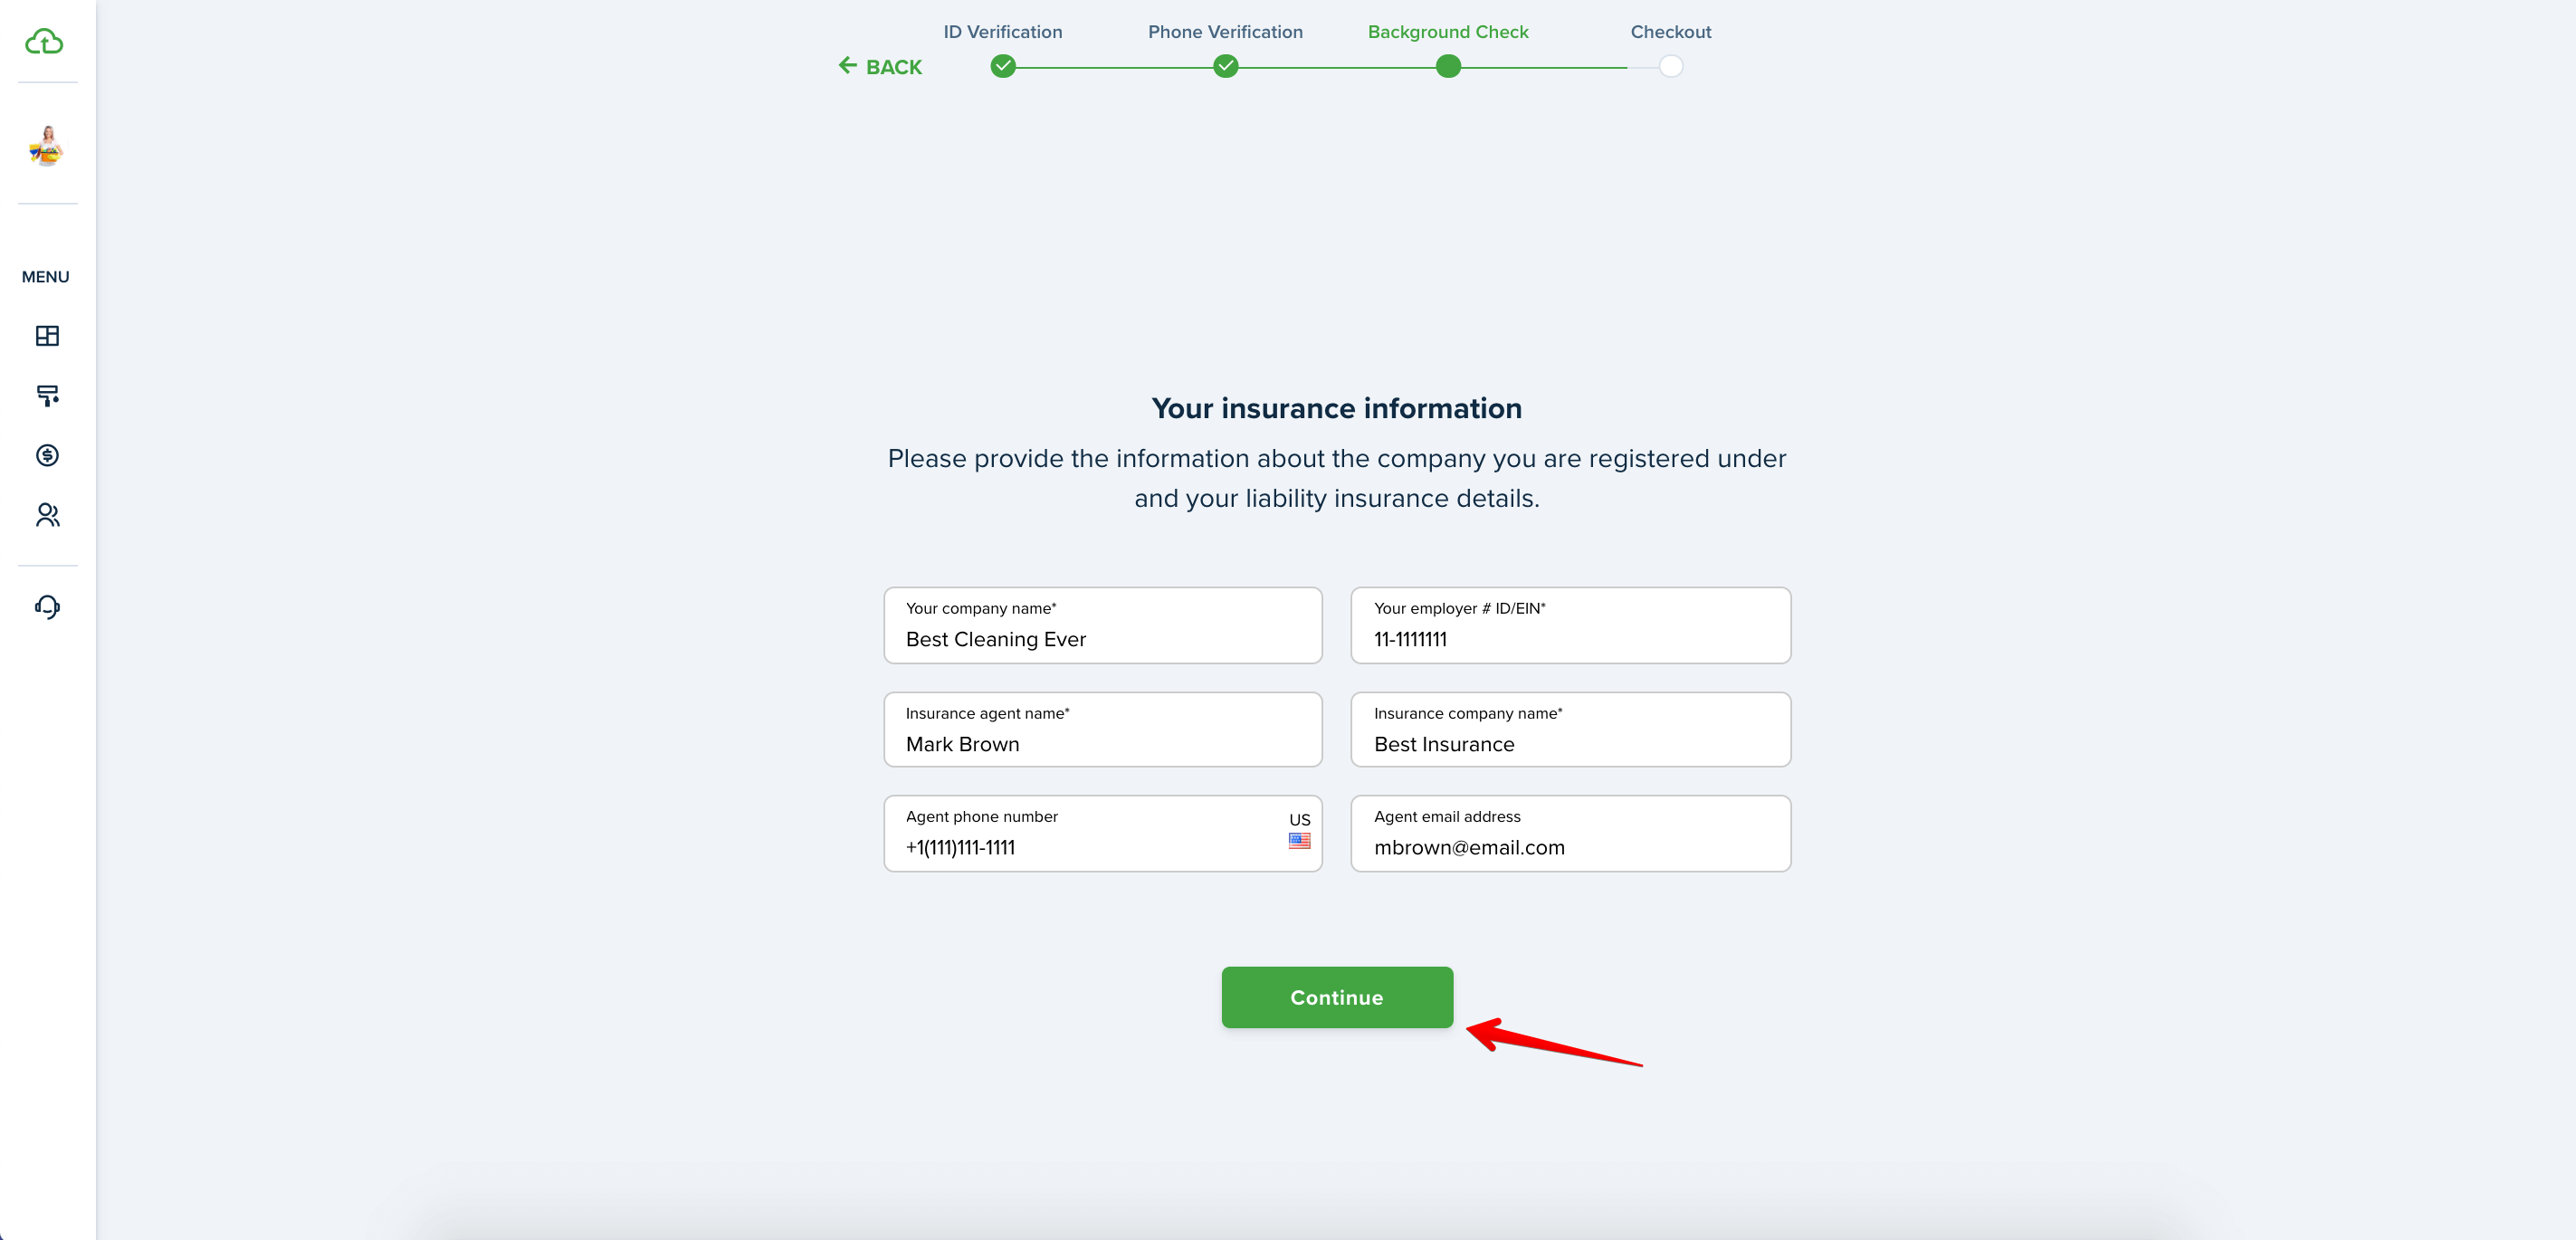Go to Phone Verification step circle
Viewport: 2576px width, 1240px height.
1225,66
